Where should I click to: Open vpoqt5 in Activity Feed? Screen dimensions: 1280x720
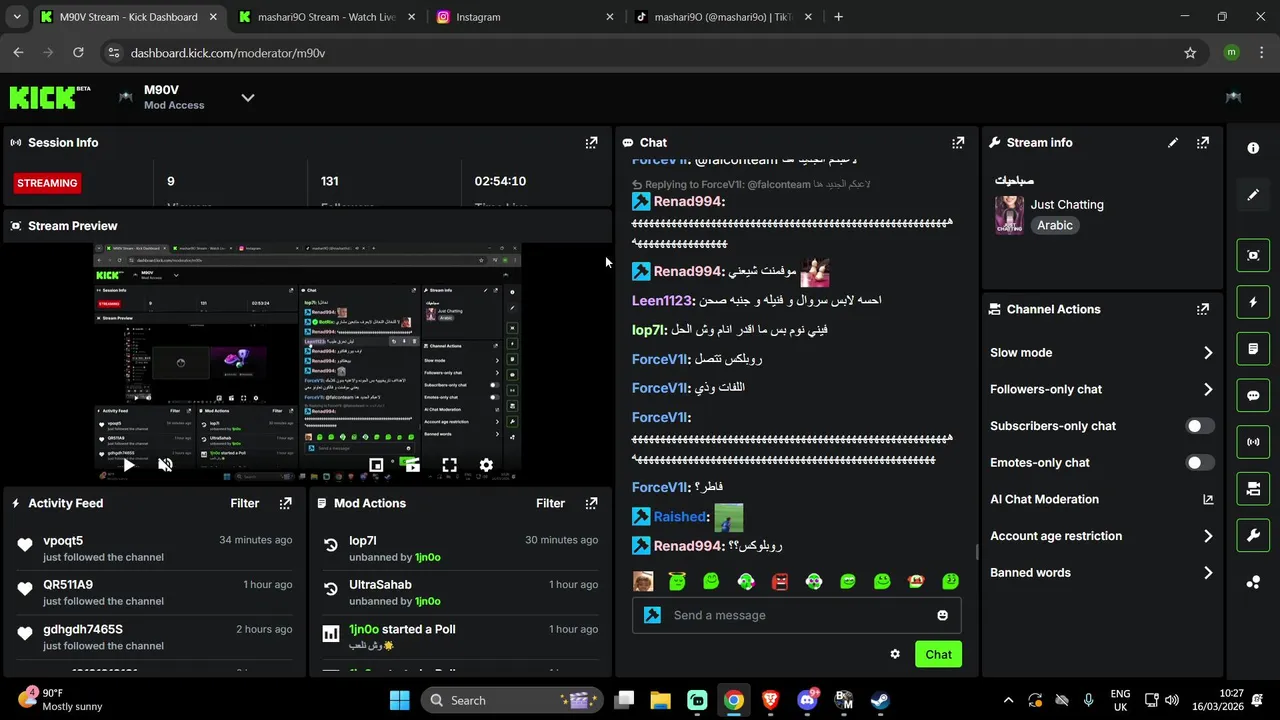tap(63, 541)
